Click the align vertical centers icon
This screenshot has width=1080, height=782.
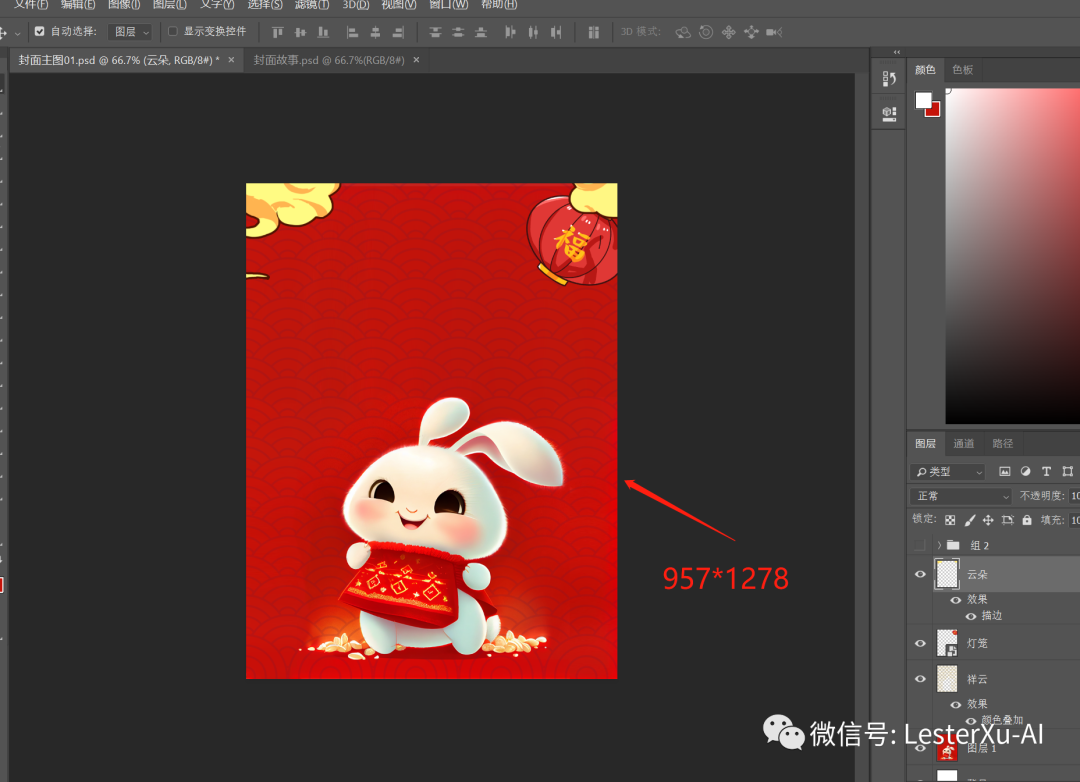300,32
